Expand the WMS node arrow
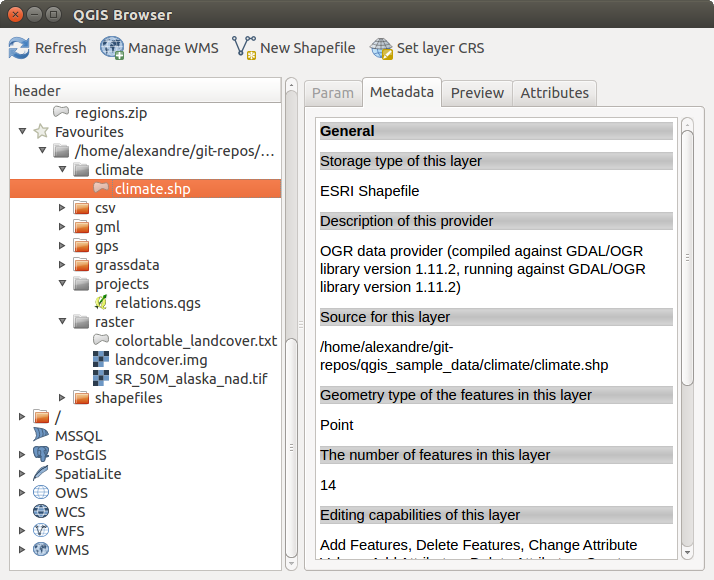The height and width of the screenshot is (580, 714). [22, 550]
